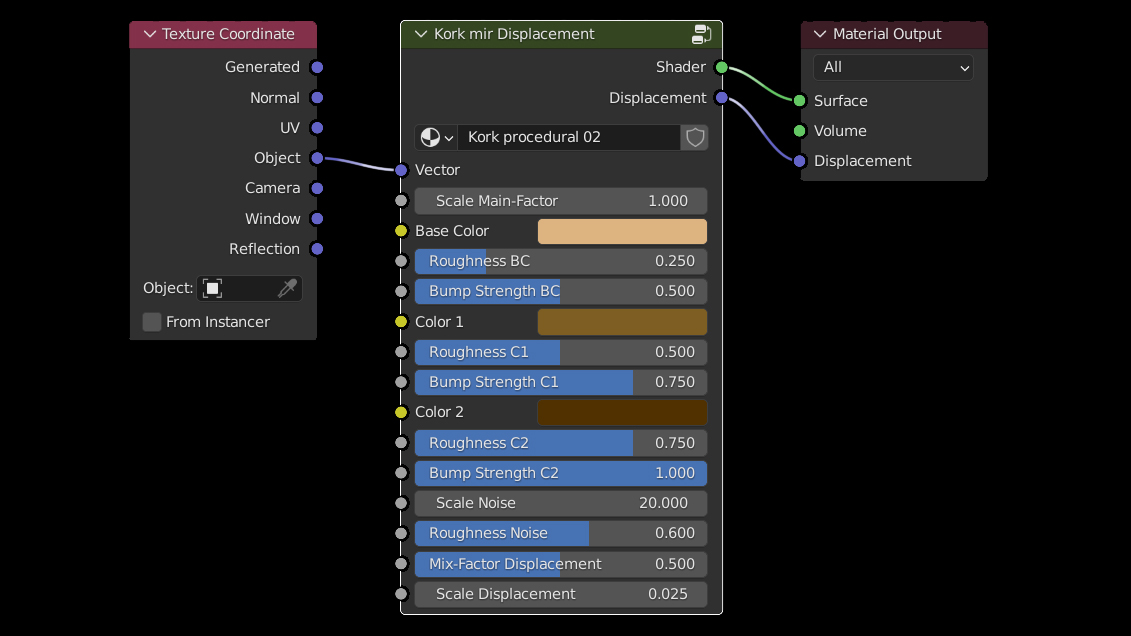Click the Roughness BC slider

(561, 261)
